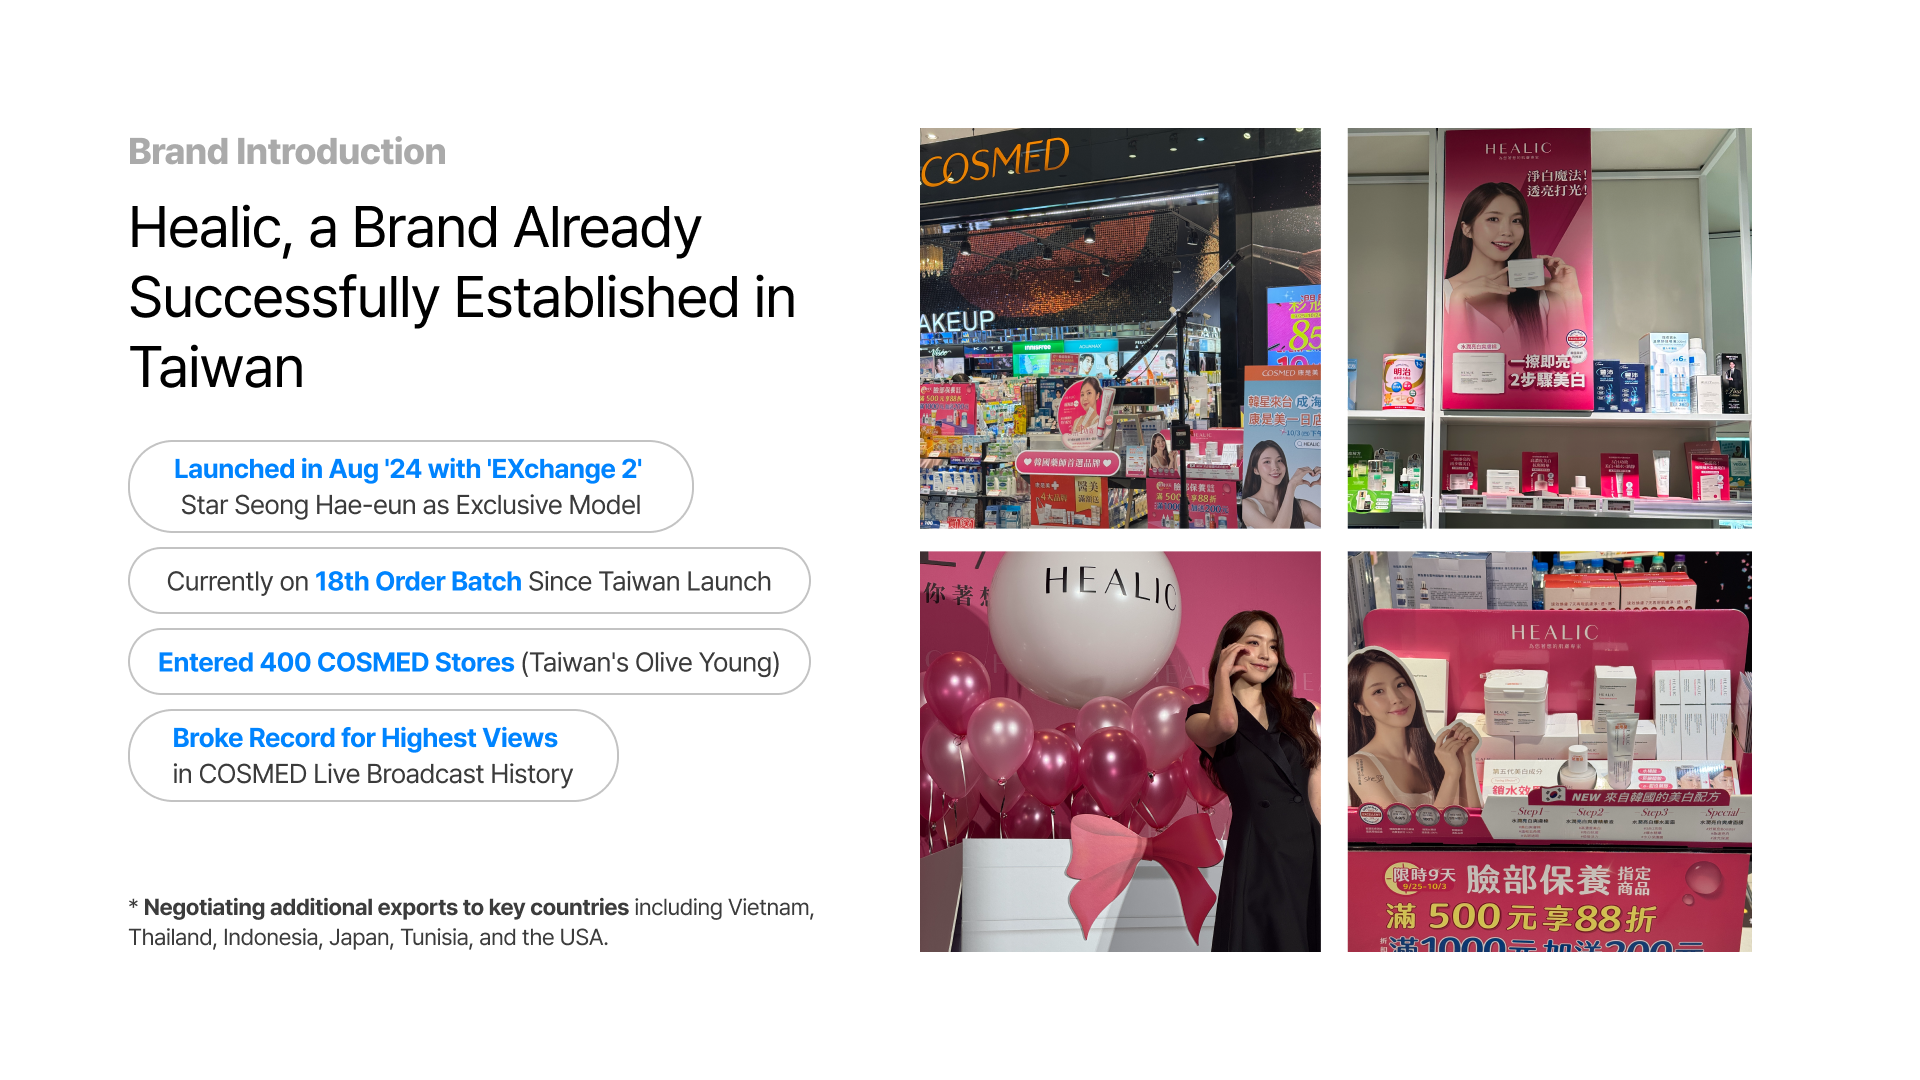
Task: Click 'Broke Record for Highest Views' pill
Action: [x=365, y=738]
